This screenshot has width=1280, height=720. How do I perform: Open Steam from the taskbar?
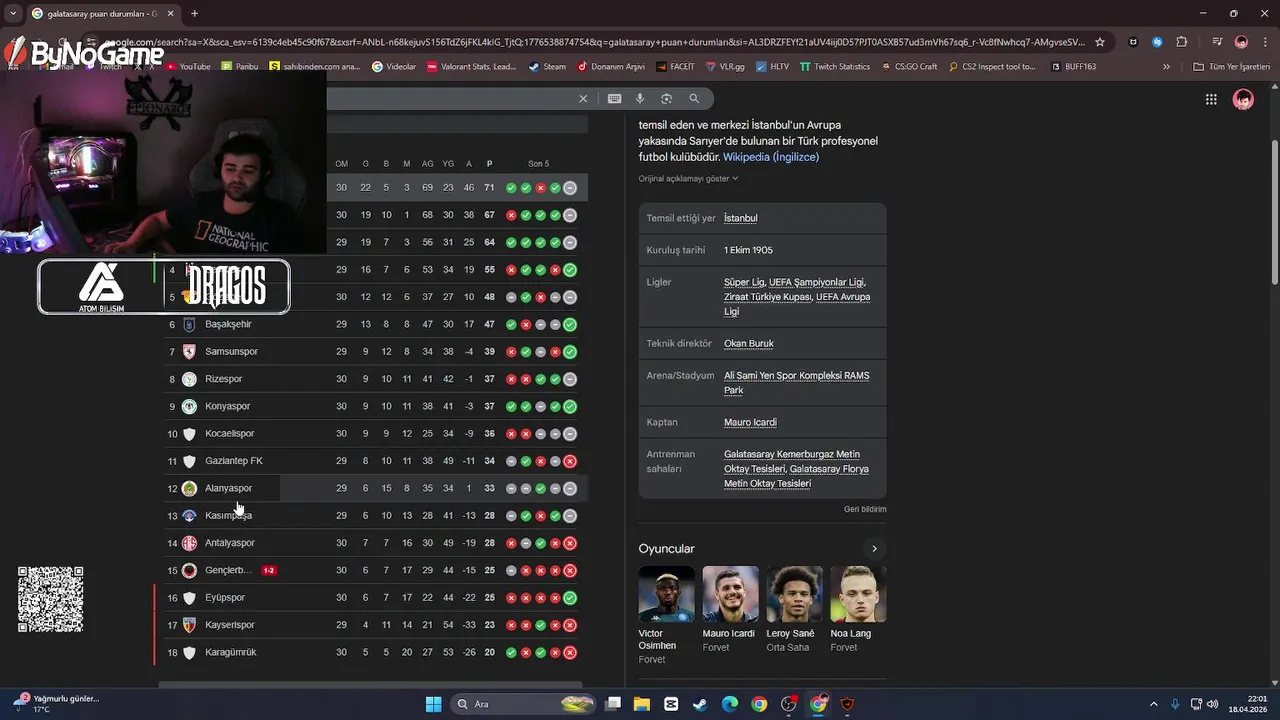pyautogui.click(x=700, y=704)
